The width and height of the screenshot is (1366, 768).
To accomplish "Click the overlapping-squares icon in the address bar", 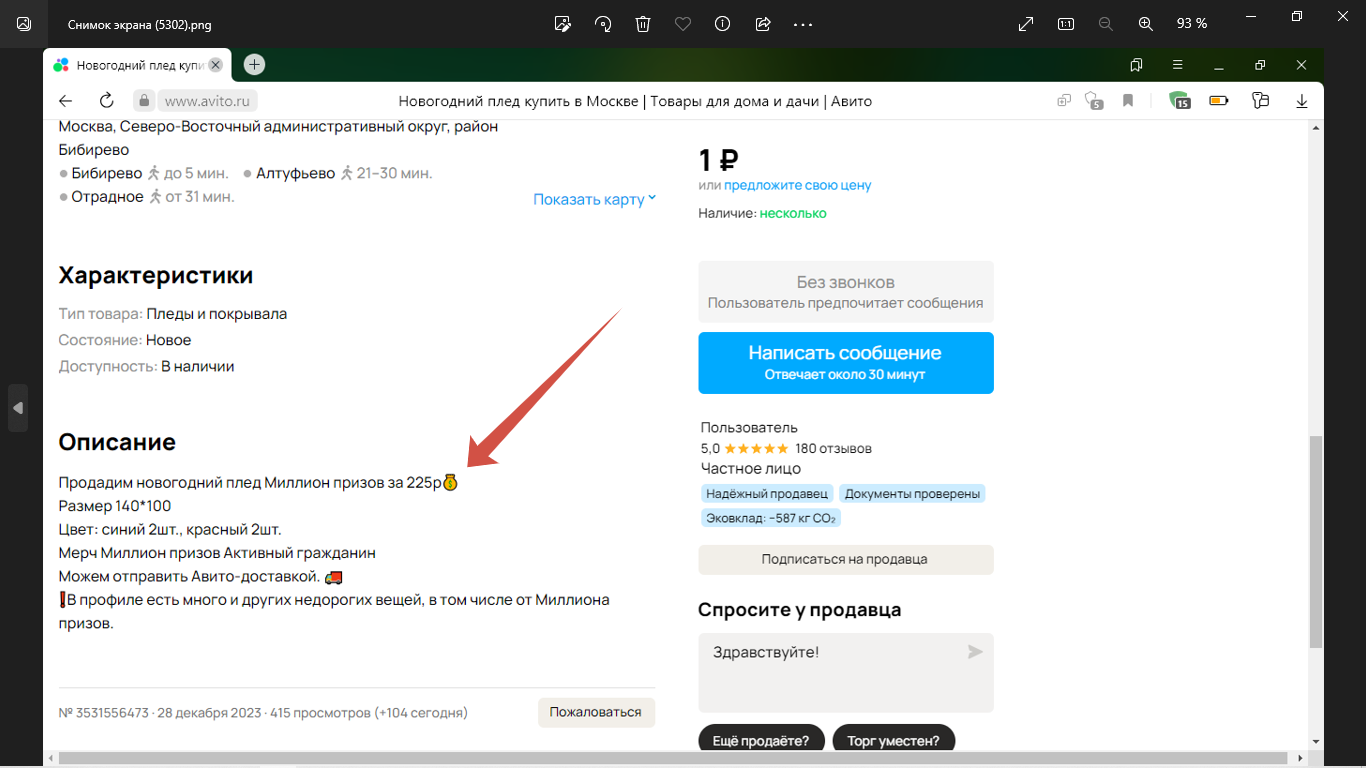I will coord(1064,101).
